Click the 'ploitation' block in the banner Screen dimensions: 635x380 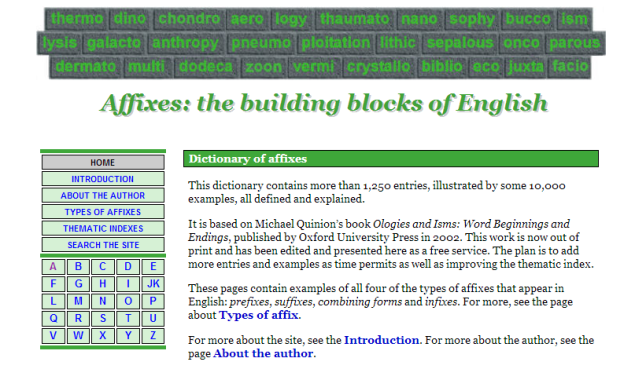tap(336, 43)
